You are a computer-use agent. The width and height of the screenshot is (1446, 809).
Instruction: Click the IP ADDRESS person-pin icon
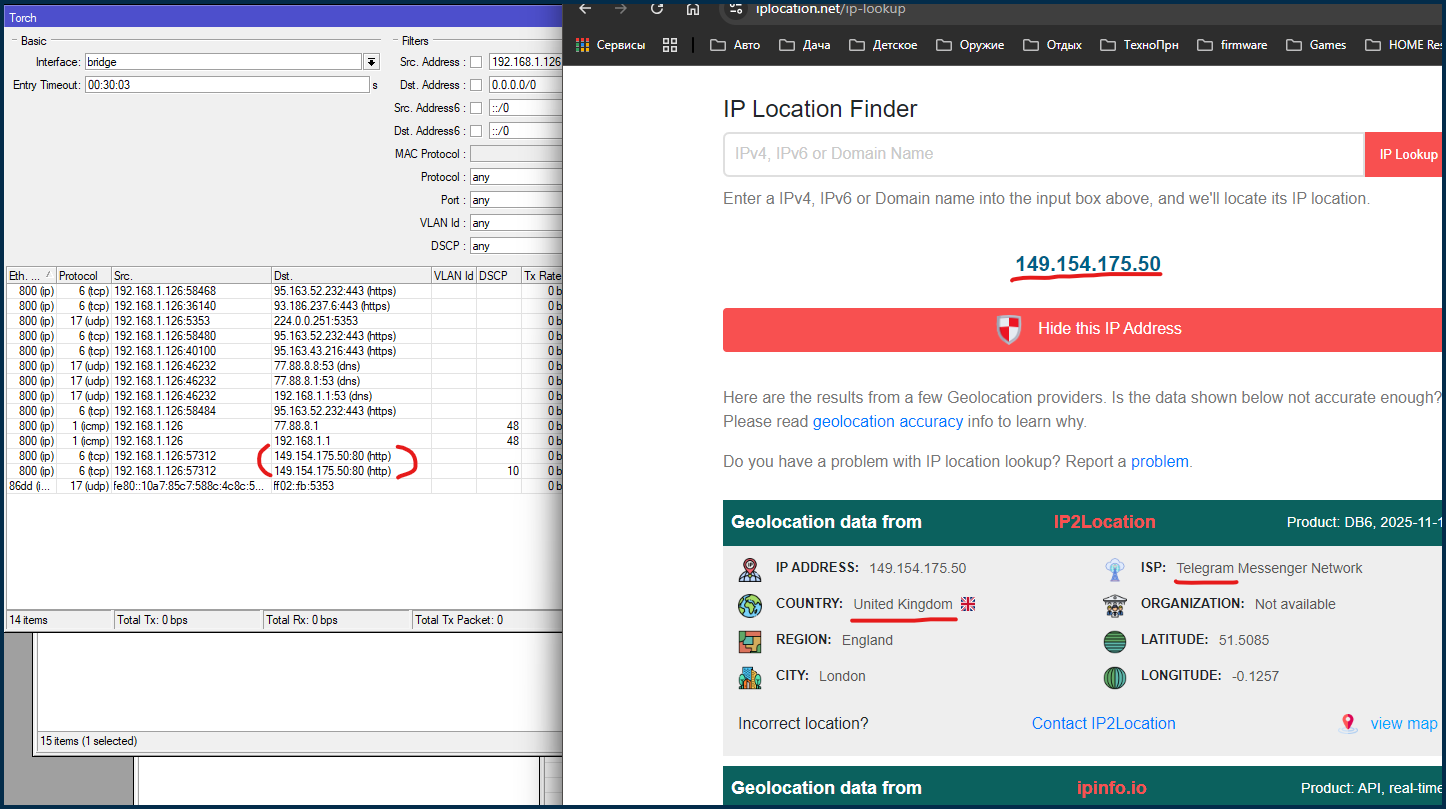(x=750, y=569)
